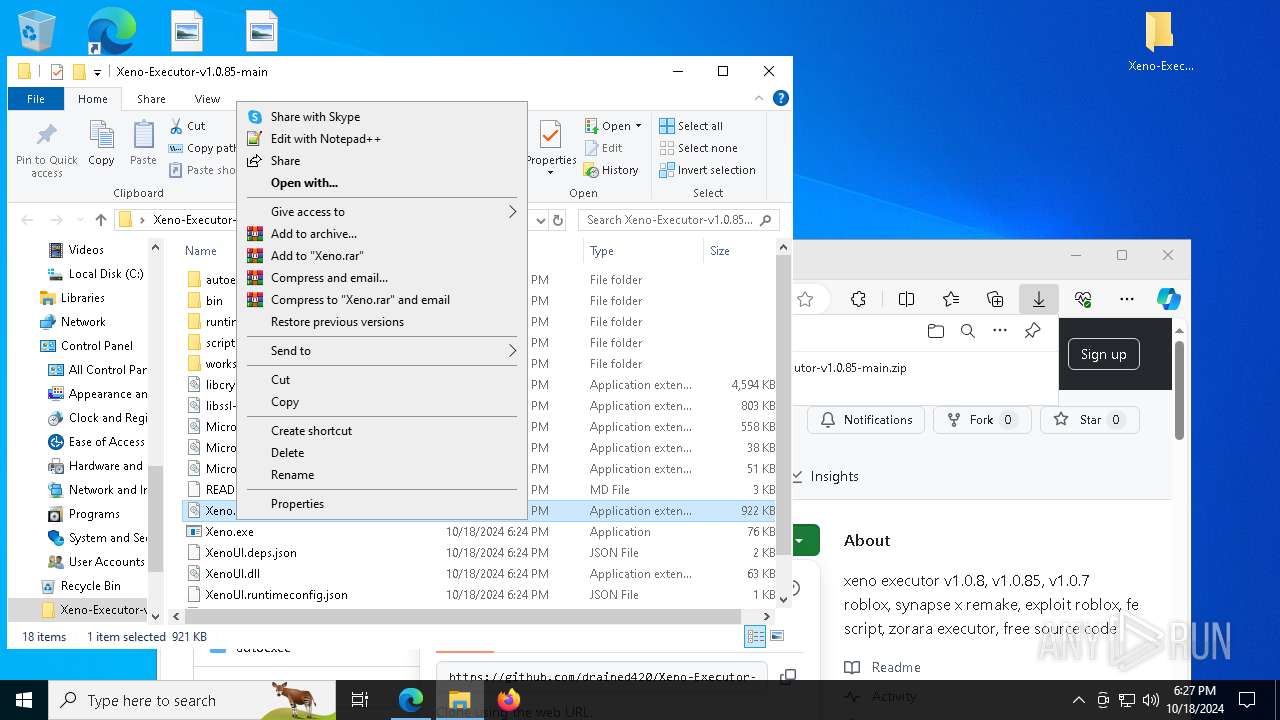Open downloads folder icon in Edge panel
Viewport: 1280px width, 720px height.
click(936, 331)
